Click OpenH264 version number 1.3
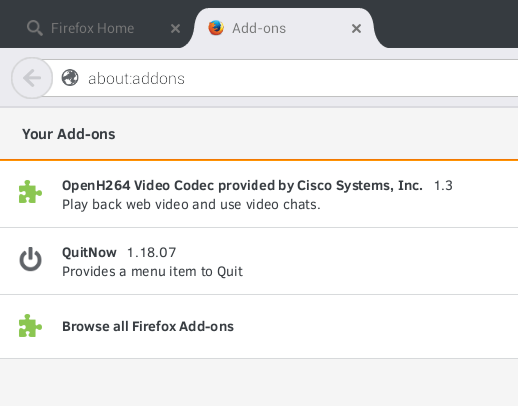 point(443,186)
